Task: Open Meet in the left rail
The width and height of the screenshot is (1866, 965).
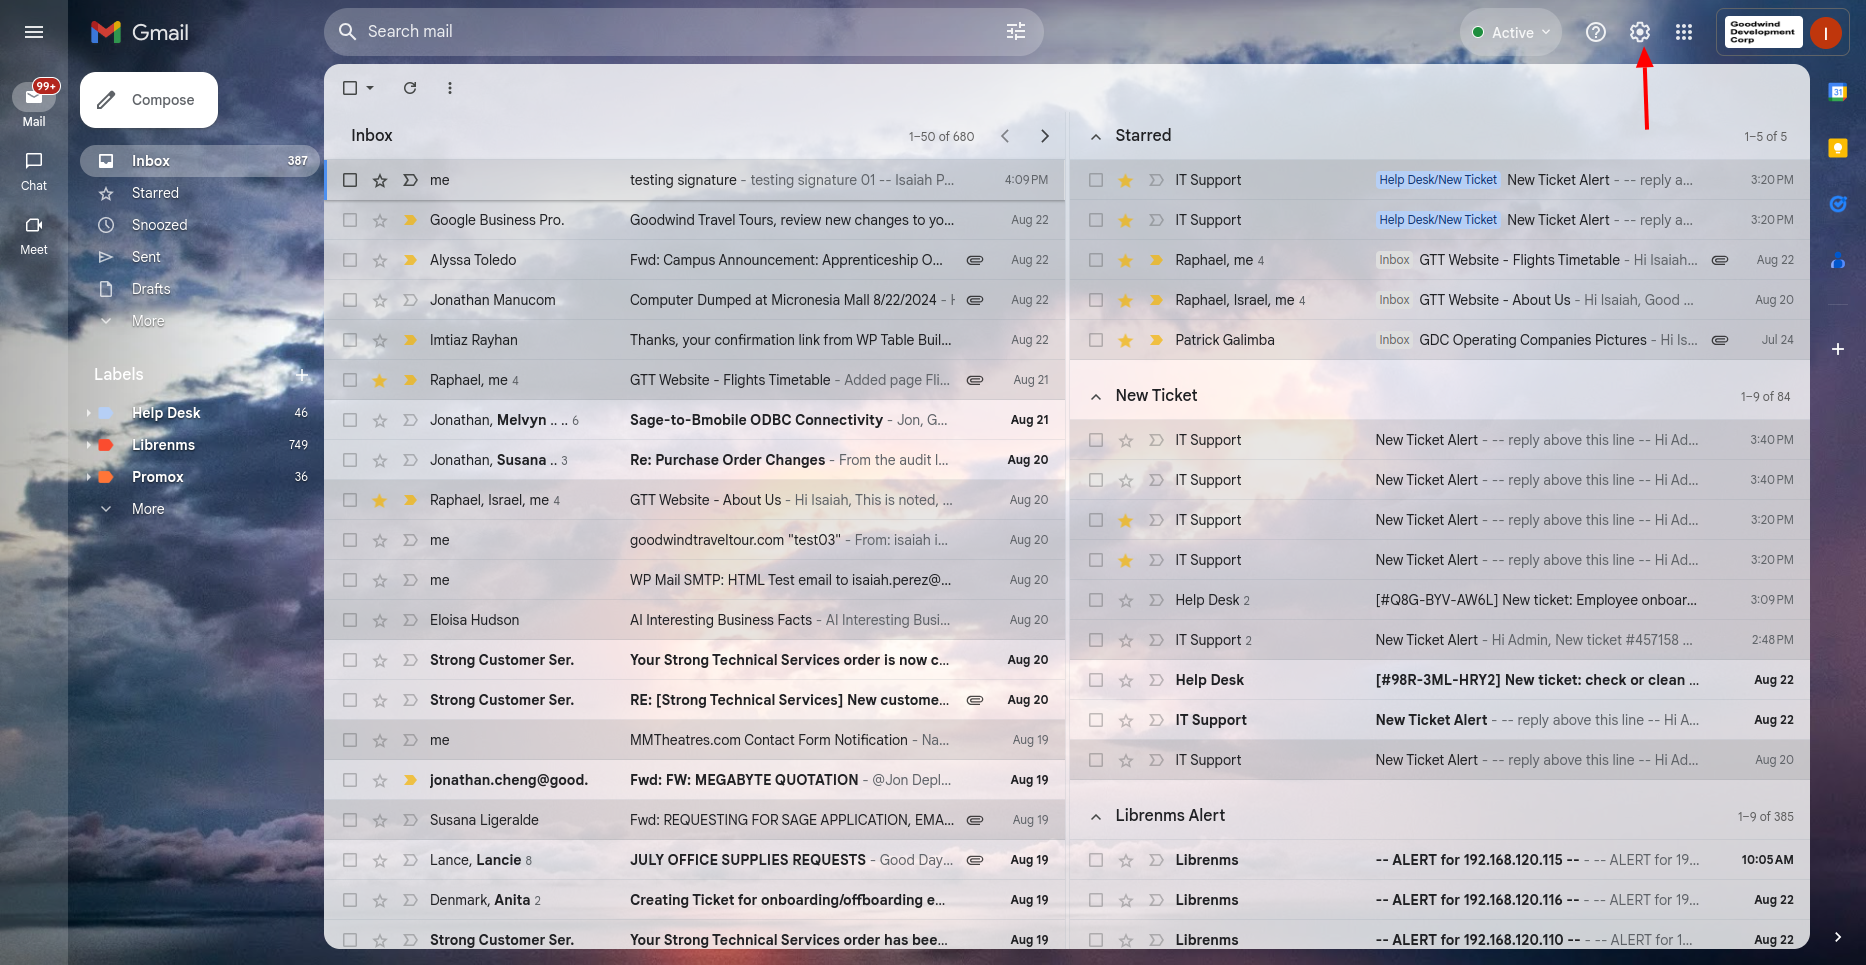Action: pos(34,235)
